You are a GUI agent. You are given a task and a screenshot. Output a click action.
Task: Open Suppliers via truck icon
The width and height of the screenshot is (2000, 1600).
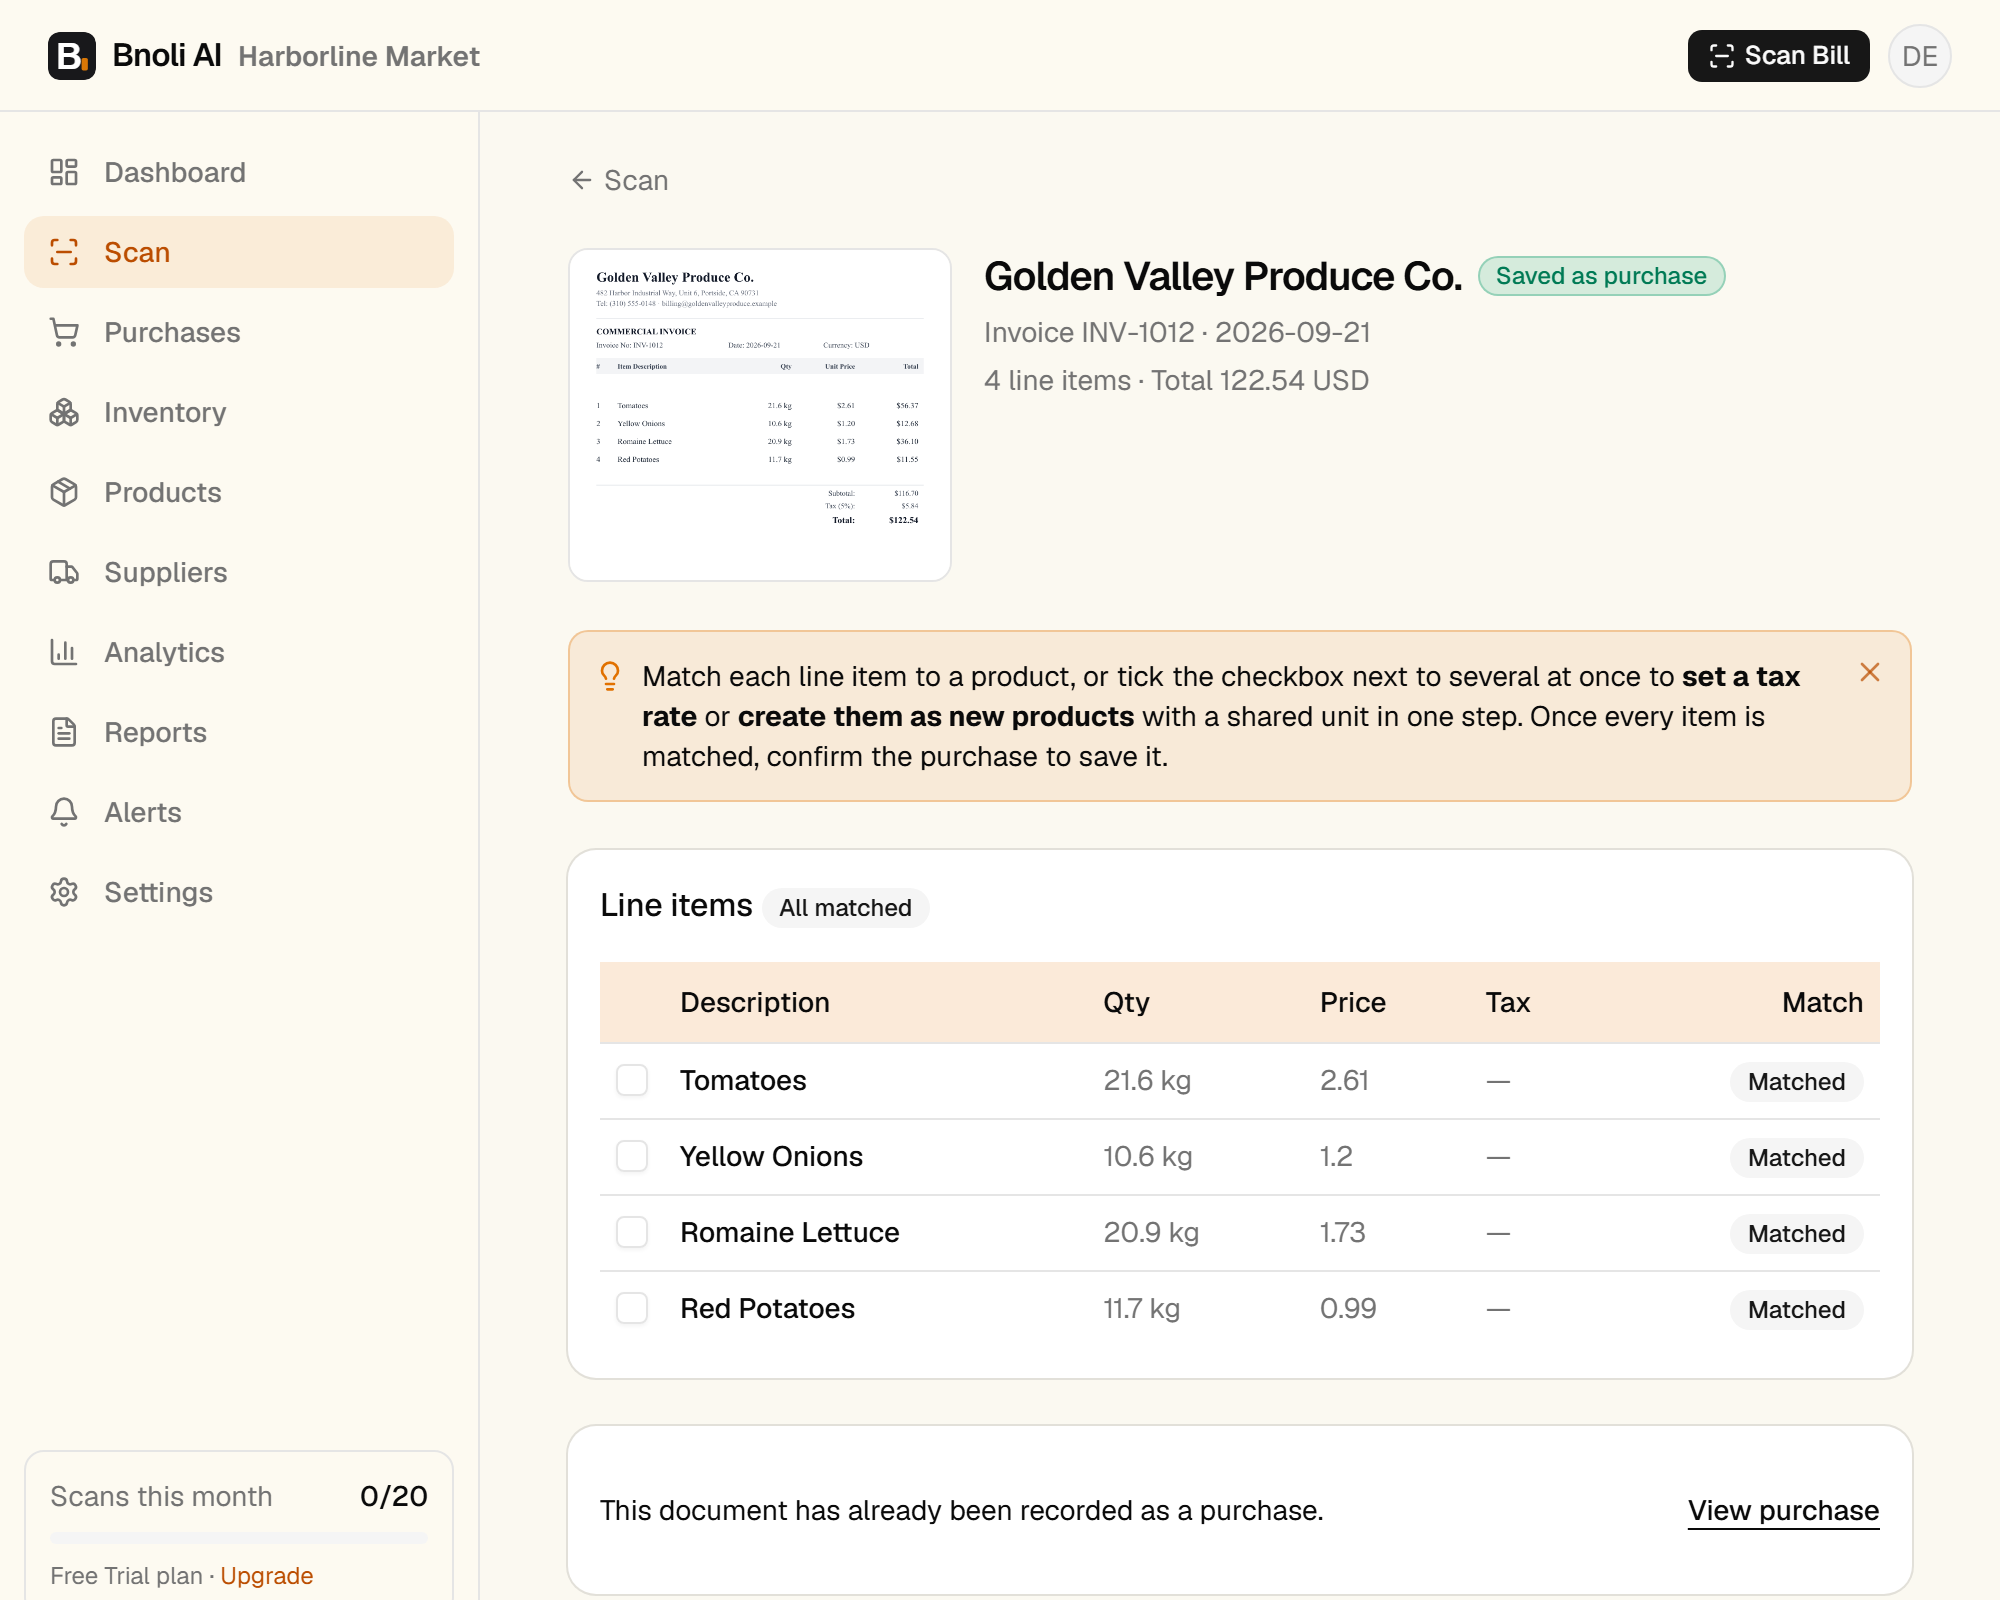tap(64, 572)
